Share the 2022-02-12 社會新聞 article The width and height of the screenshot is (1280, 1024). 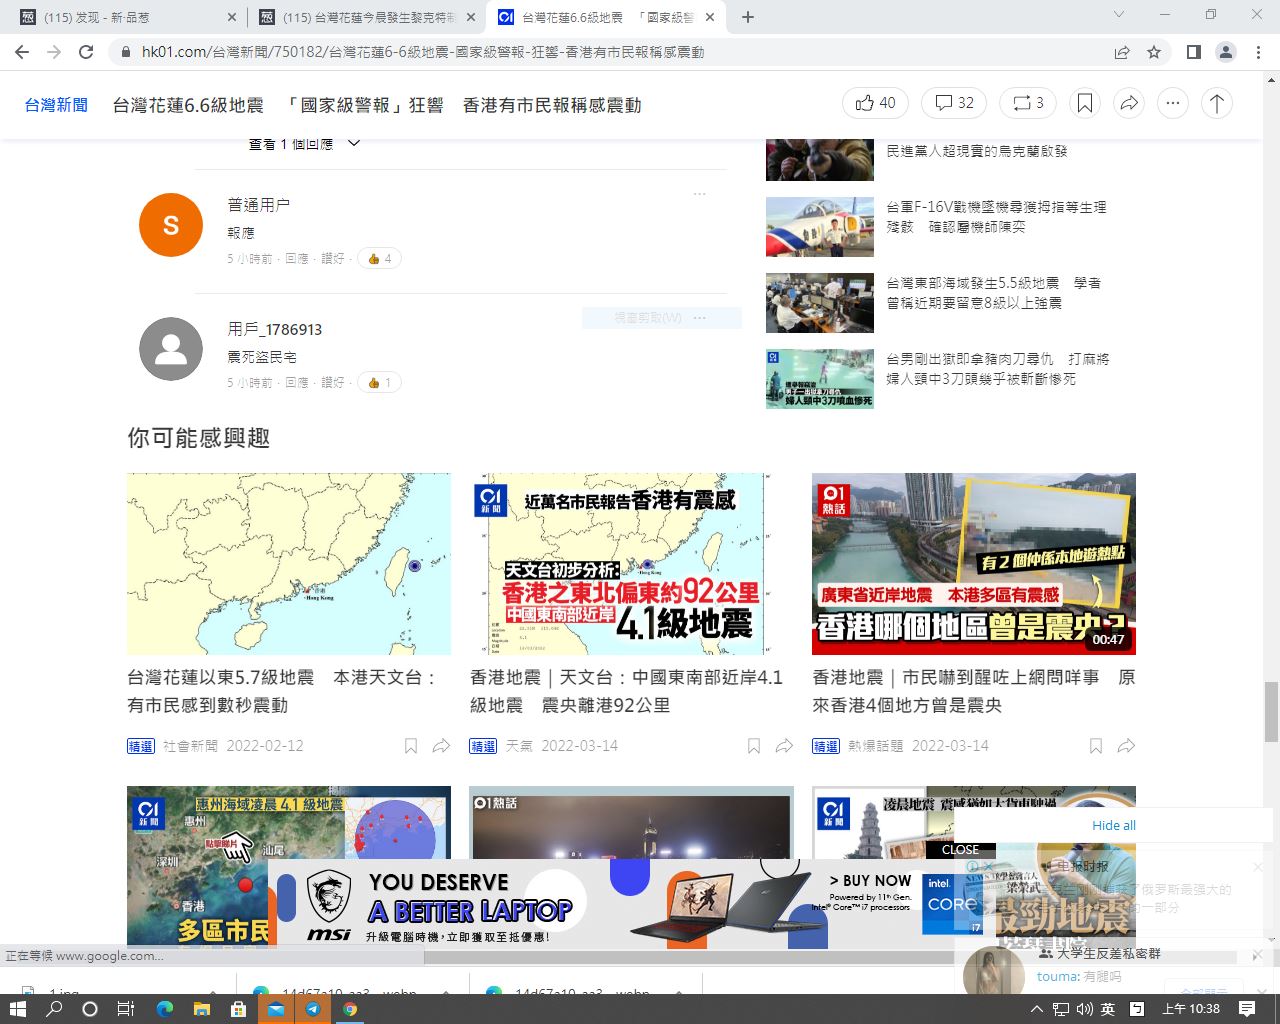coord(441,746)
